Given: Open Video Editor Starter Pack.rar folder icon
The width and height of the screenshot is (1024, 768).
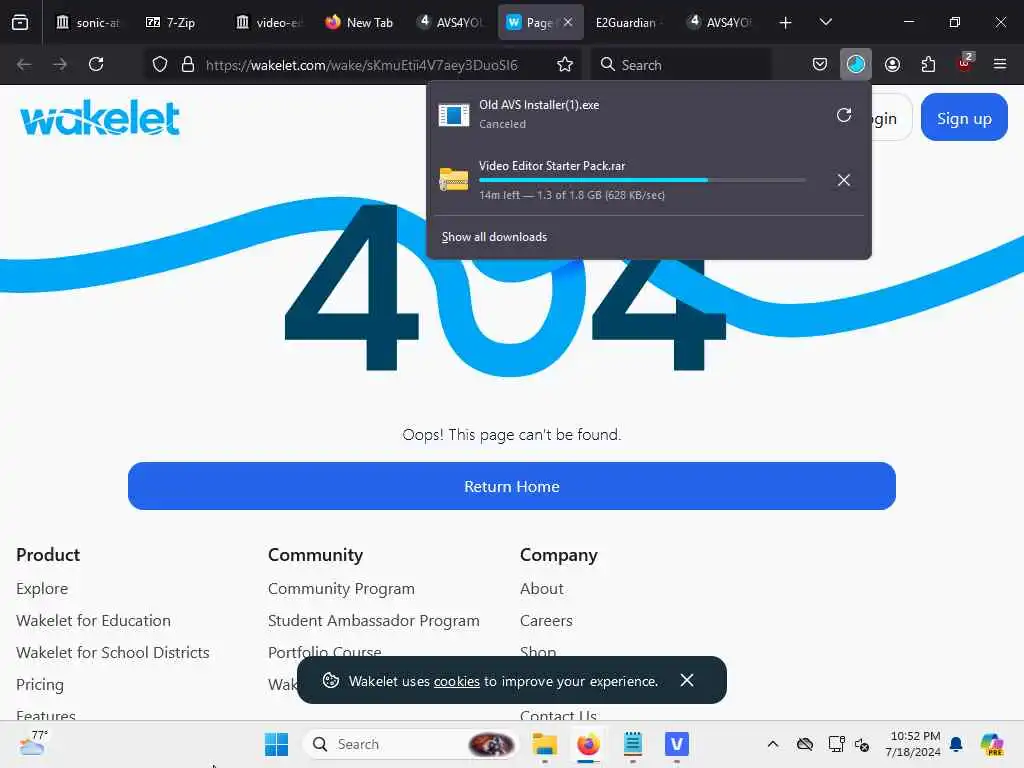Looking at the screenshot, I should [x=454, y=178].
